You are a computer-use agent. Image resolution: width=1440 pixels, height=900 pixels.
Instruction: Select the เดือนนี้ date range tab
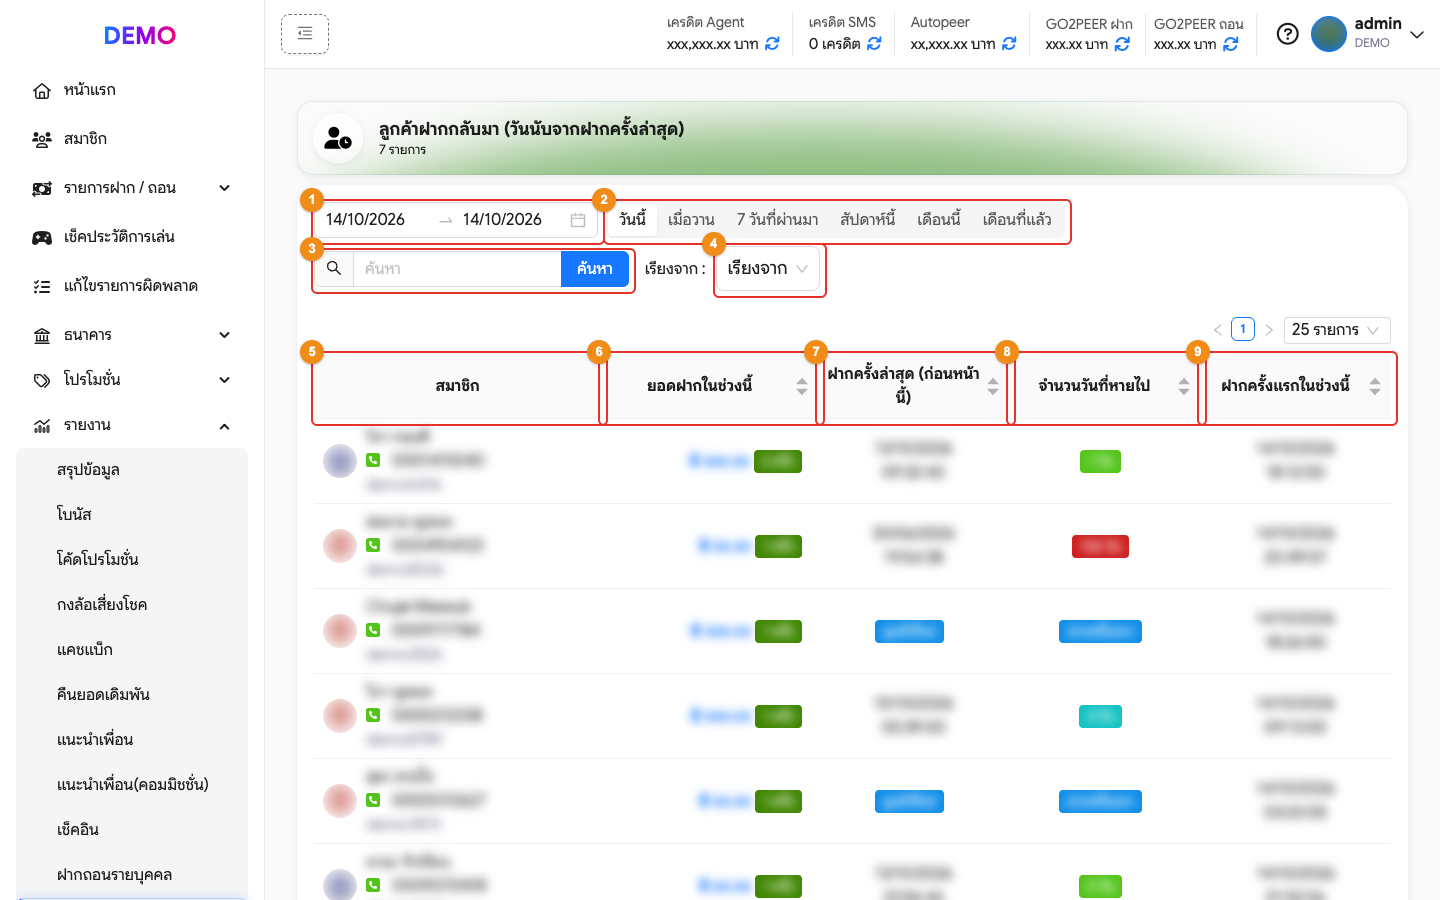(938, 219)
